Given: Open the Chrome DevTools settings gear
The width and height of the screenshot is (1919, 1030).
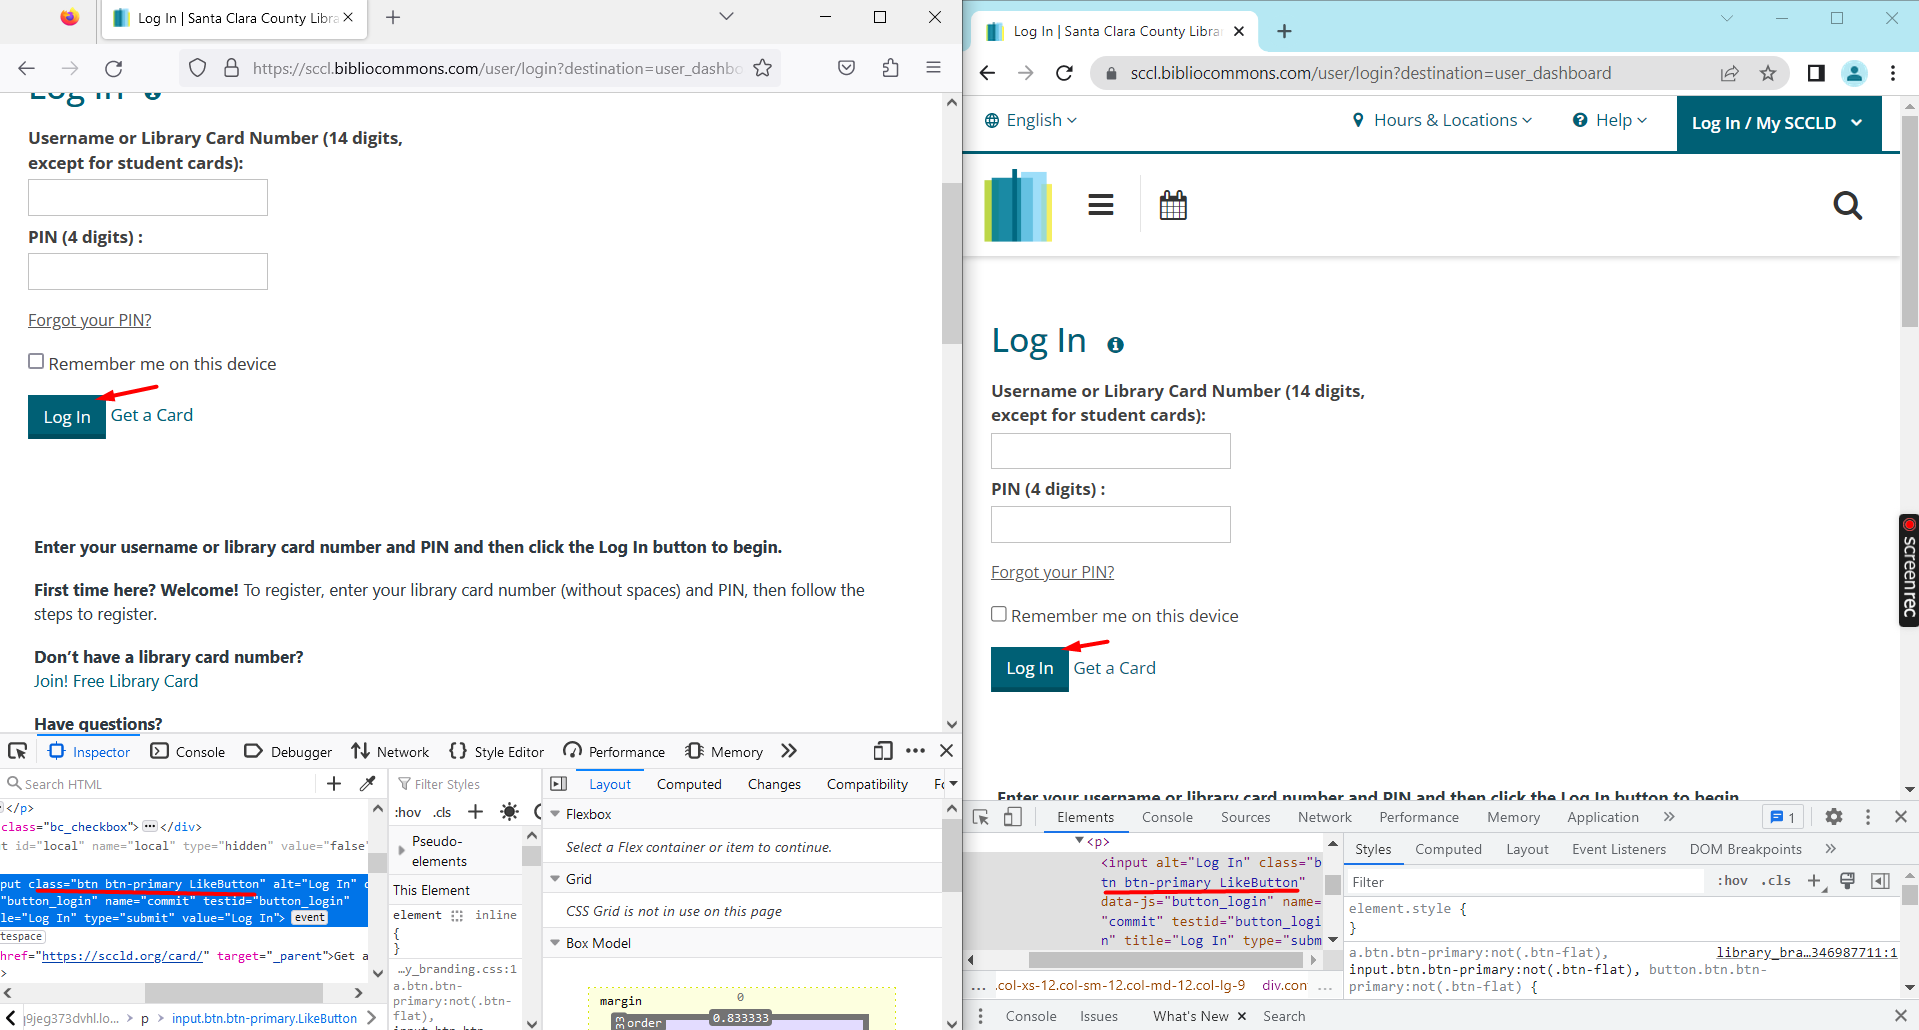Looking at the screenshot, I should tap(1833, 817).
